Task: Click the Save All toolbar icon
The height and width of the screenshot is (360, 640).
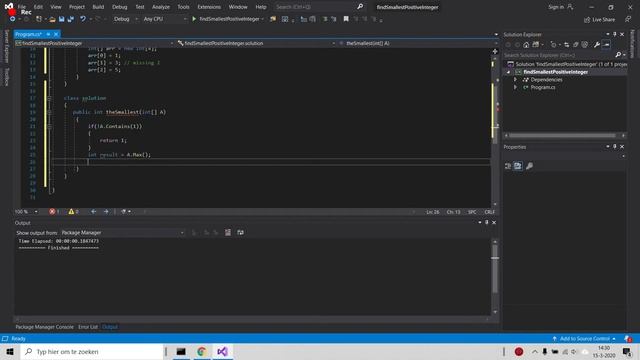Action: (x=71, y=19)
